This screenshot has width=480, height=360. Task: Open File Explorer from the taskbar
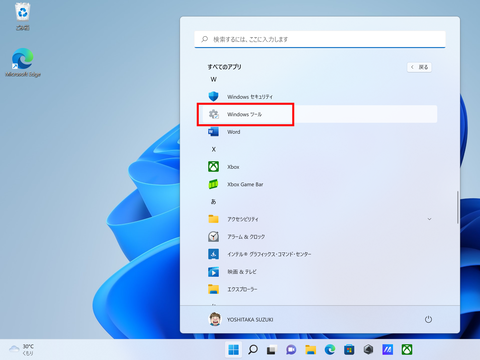click(310, 349)
